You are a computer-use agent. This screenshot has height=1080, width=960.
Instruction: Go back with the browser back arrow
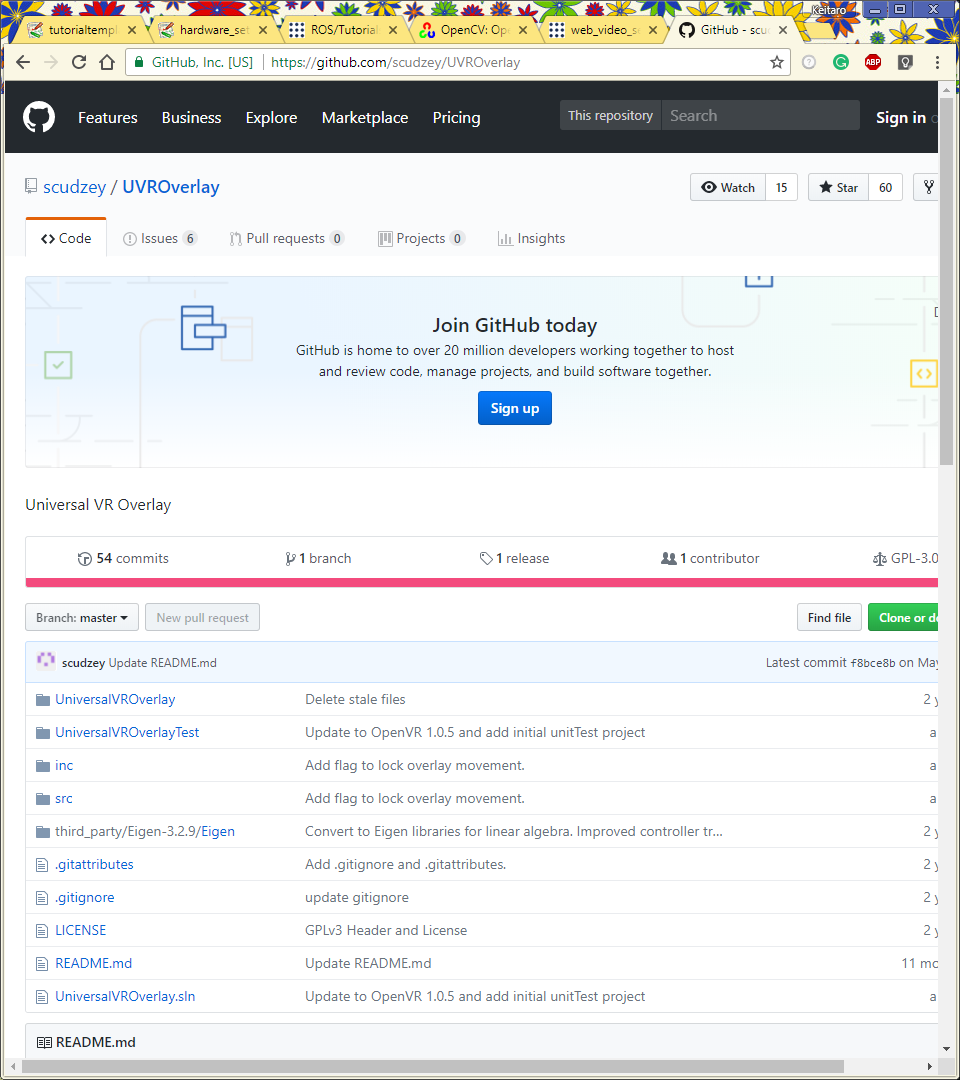[23, 62]
